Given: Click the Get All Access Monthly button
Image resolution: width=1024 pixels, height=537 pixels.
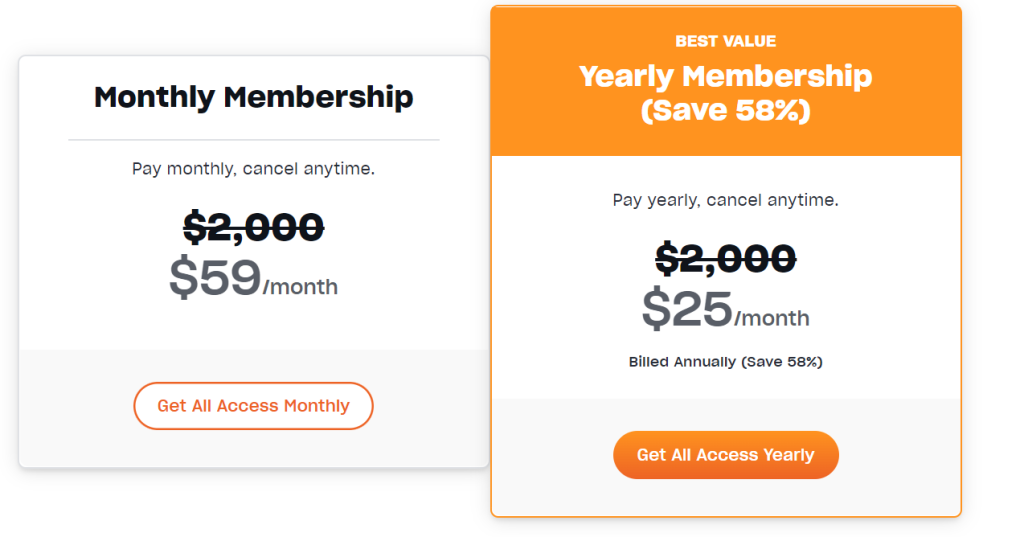Looking at the screenshot, I should [x=253, y=406].
